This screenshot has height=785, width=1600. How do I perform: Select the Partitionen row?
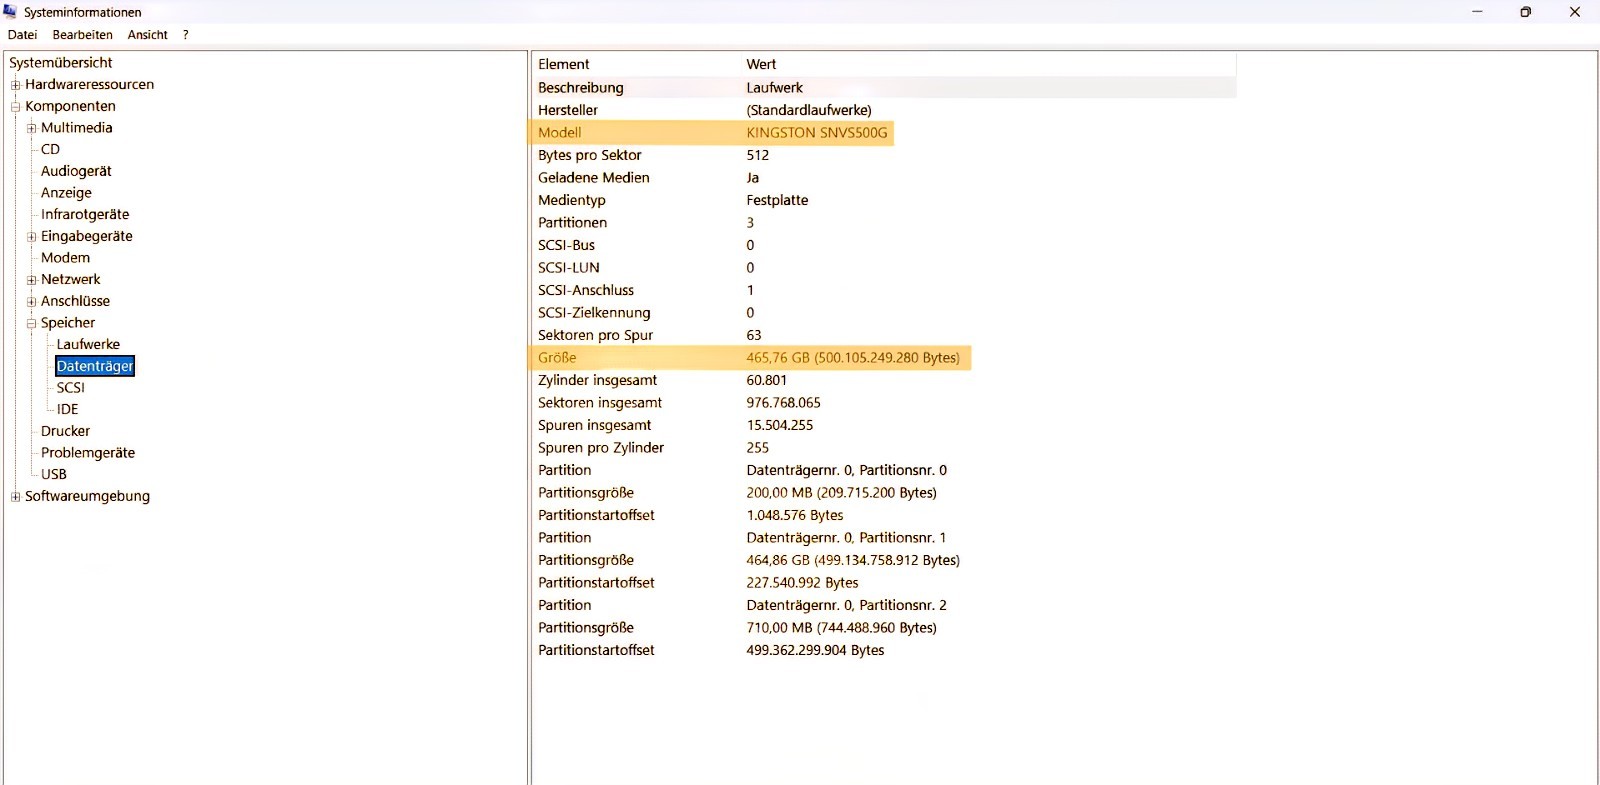884,223
